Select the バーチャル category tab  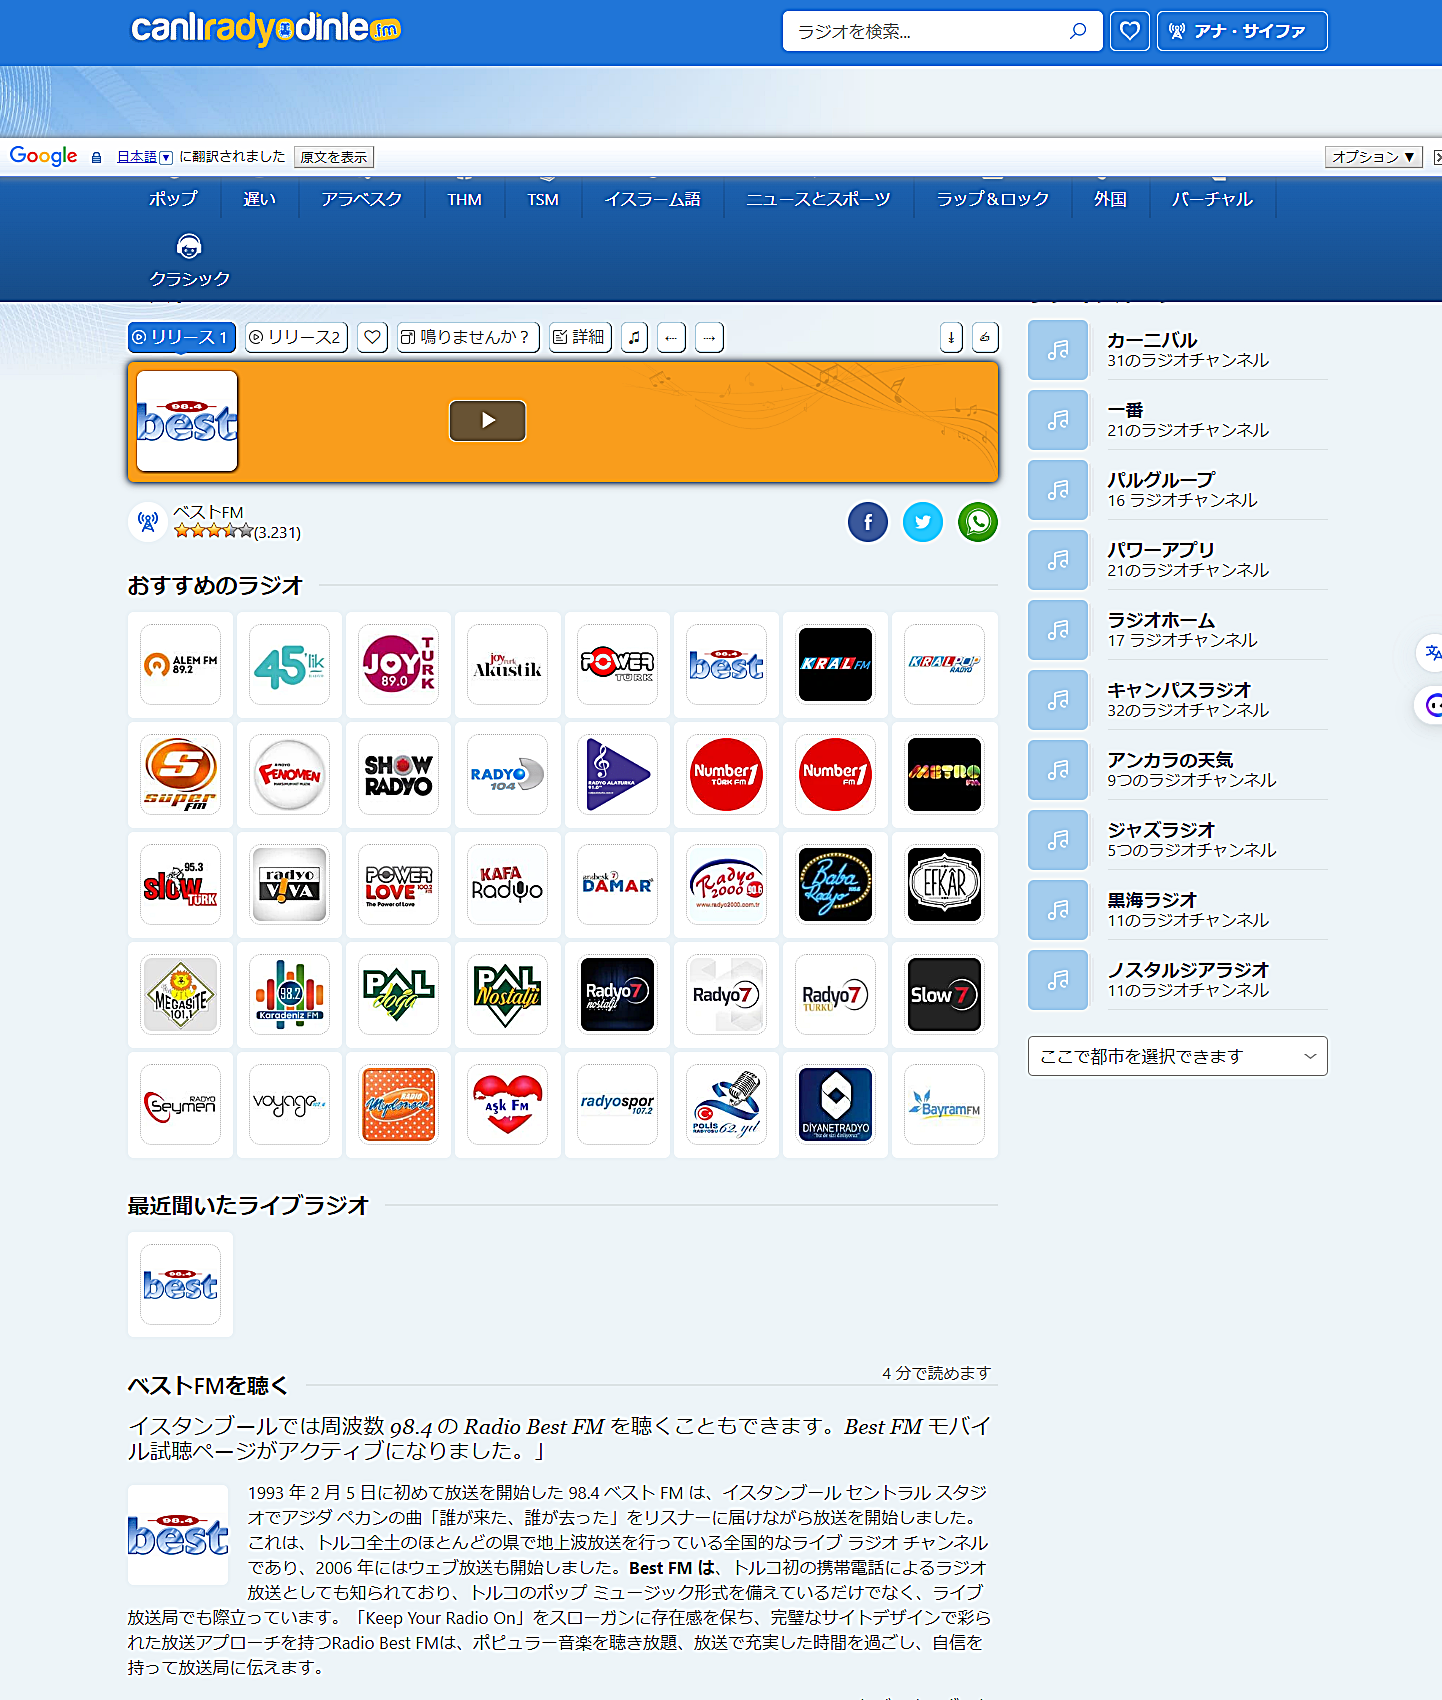(x=1212, y=199)
